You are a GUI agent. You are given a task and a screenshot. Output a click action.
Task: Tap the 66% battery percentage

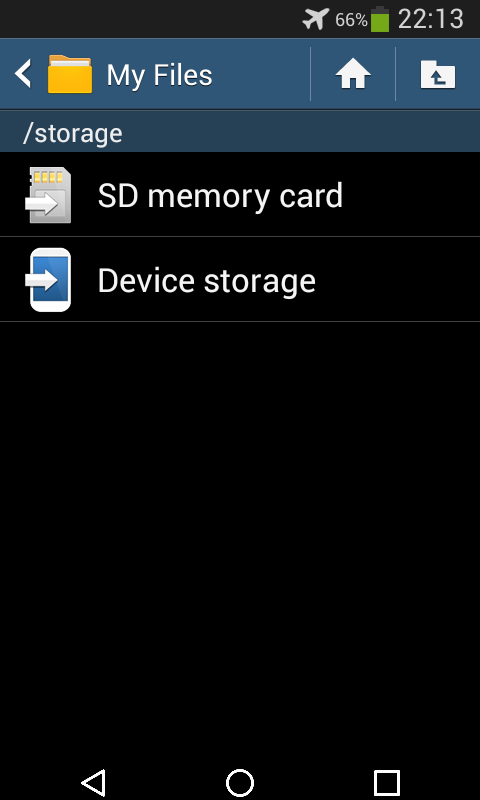[351, 20]
